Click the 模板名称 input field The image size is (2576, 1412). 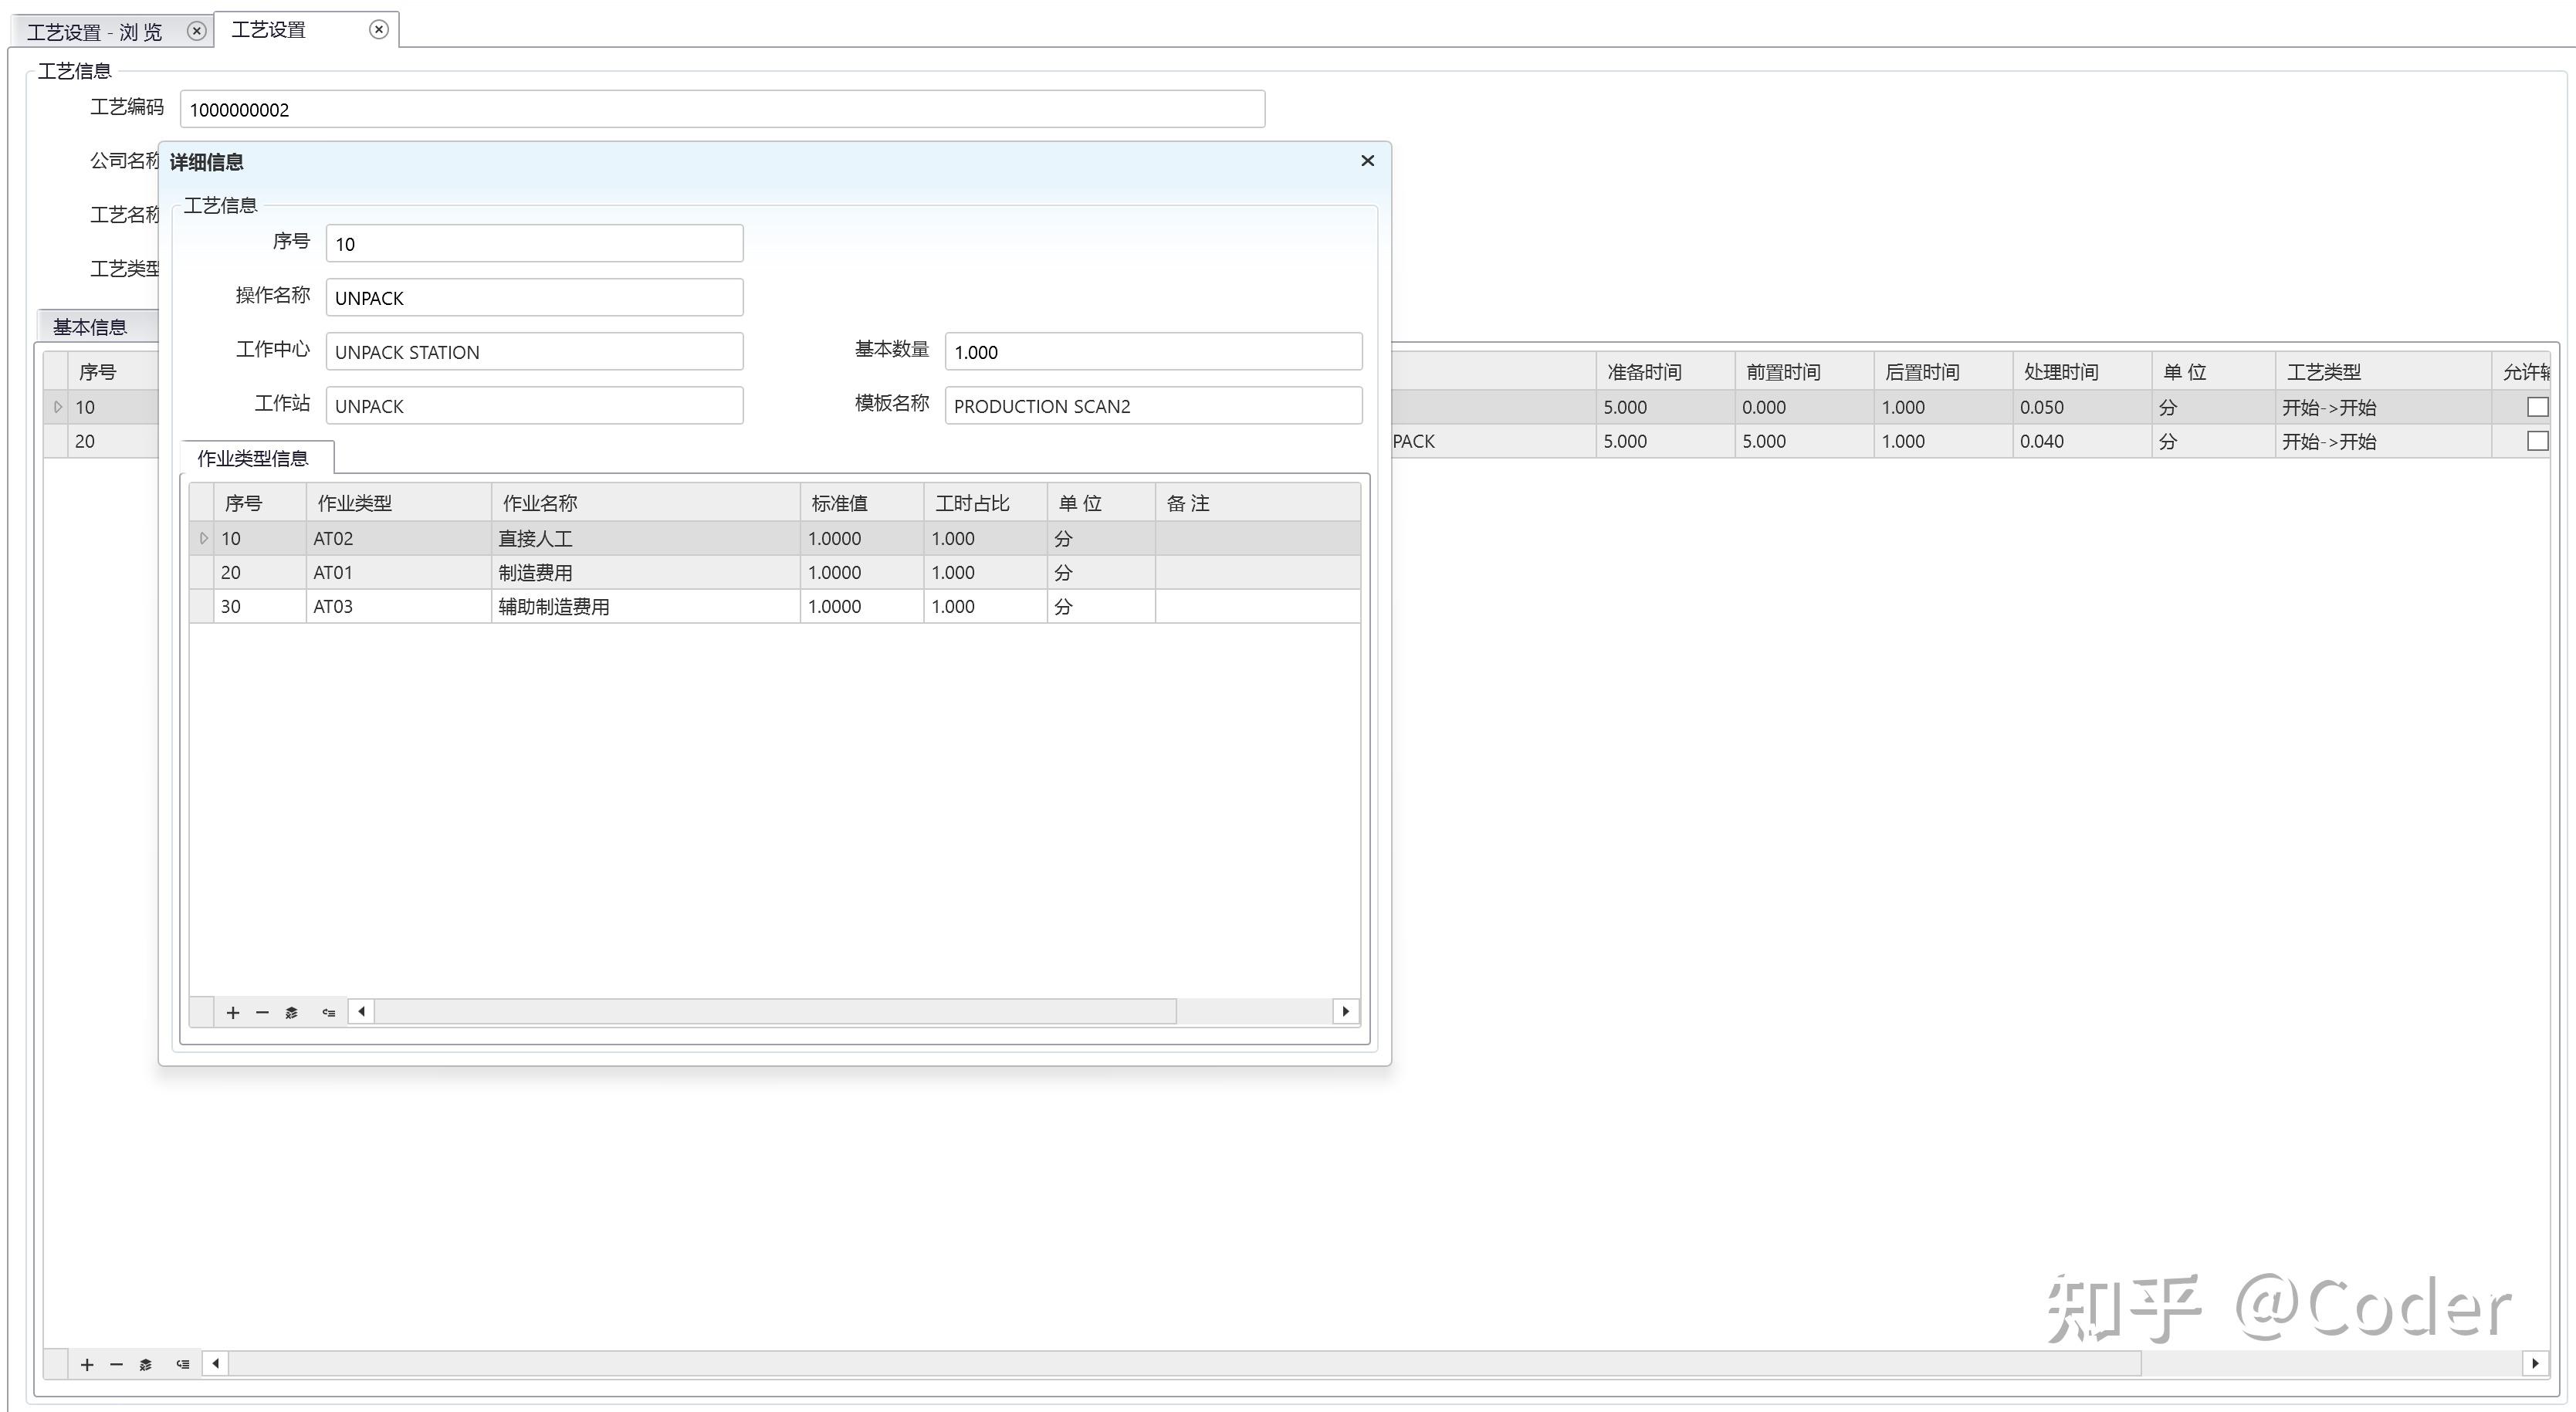click(x=1152, y=406)
